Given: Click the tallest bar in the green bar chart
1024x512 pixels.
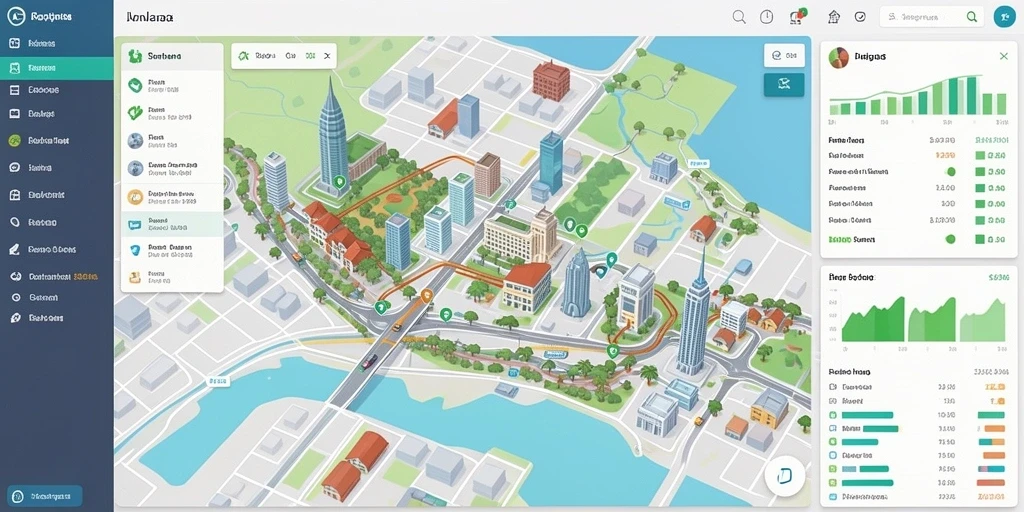Looking at the screenshot, I should click(x=972, y=95).
